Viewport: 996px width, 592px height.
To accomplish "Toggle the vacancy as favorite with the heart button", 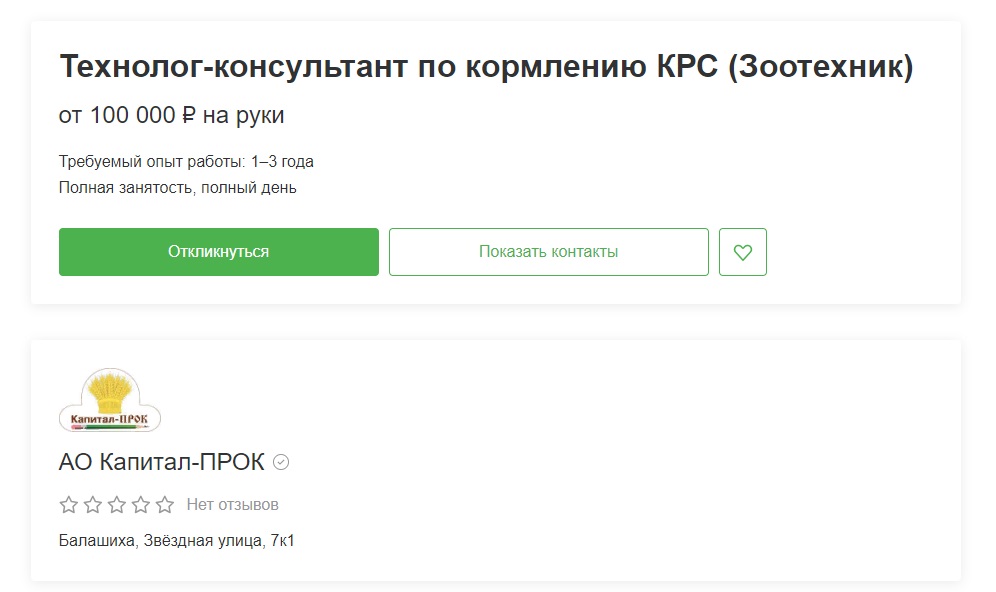I will [x=743, y=251].
